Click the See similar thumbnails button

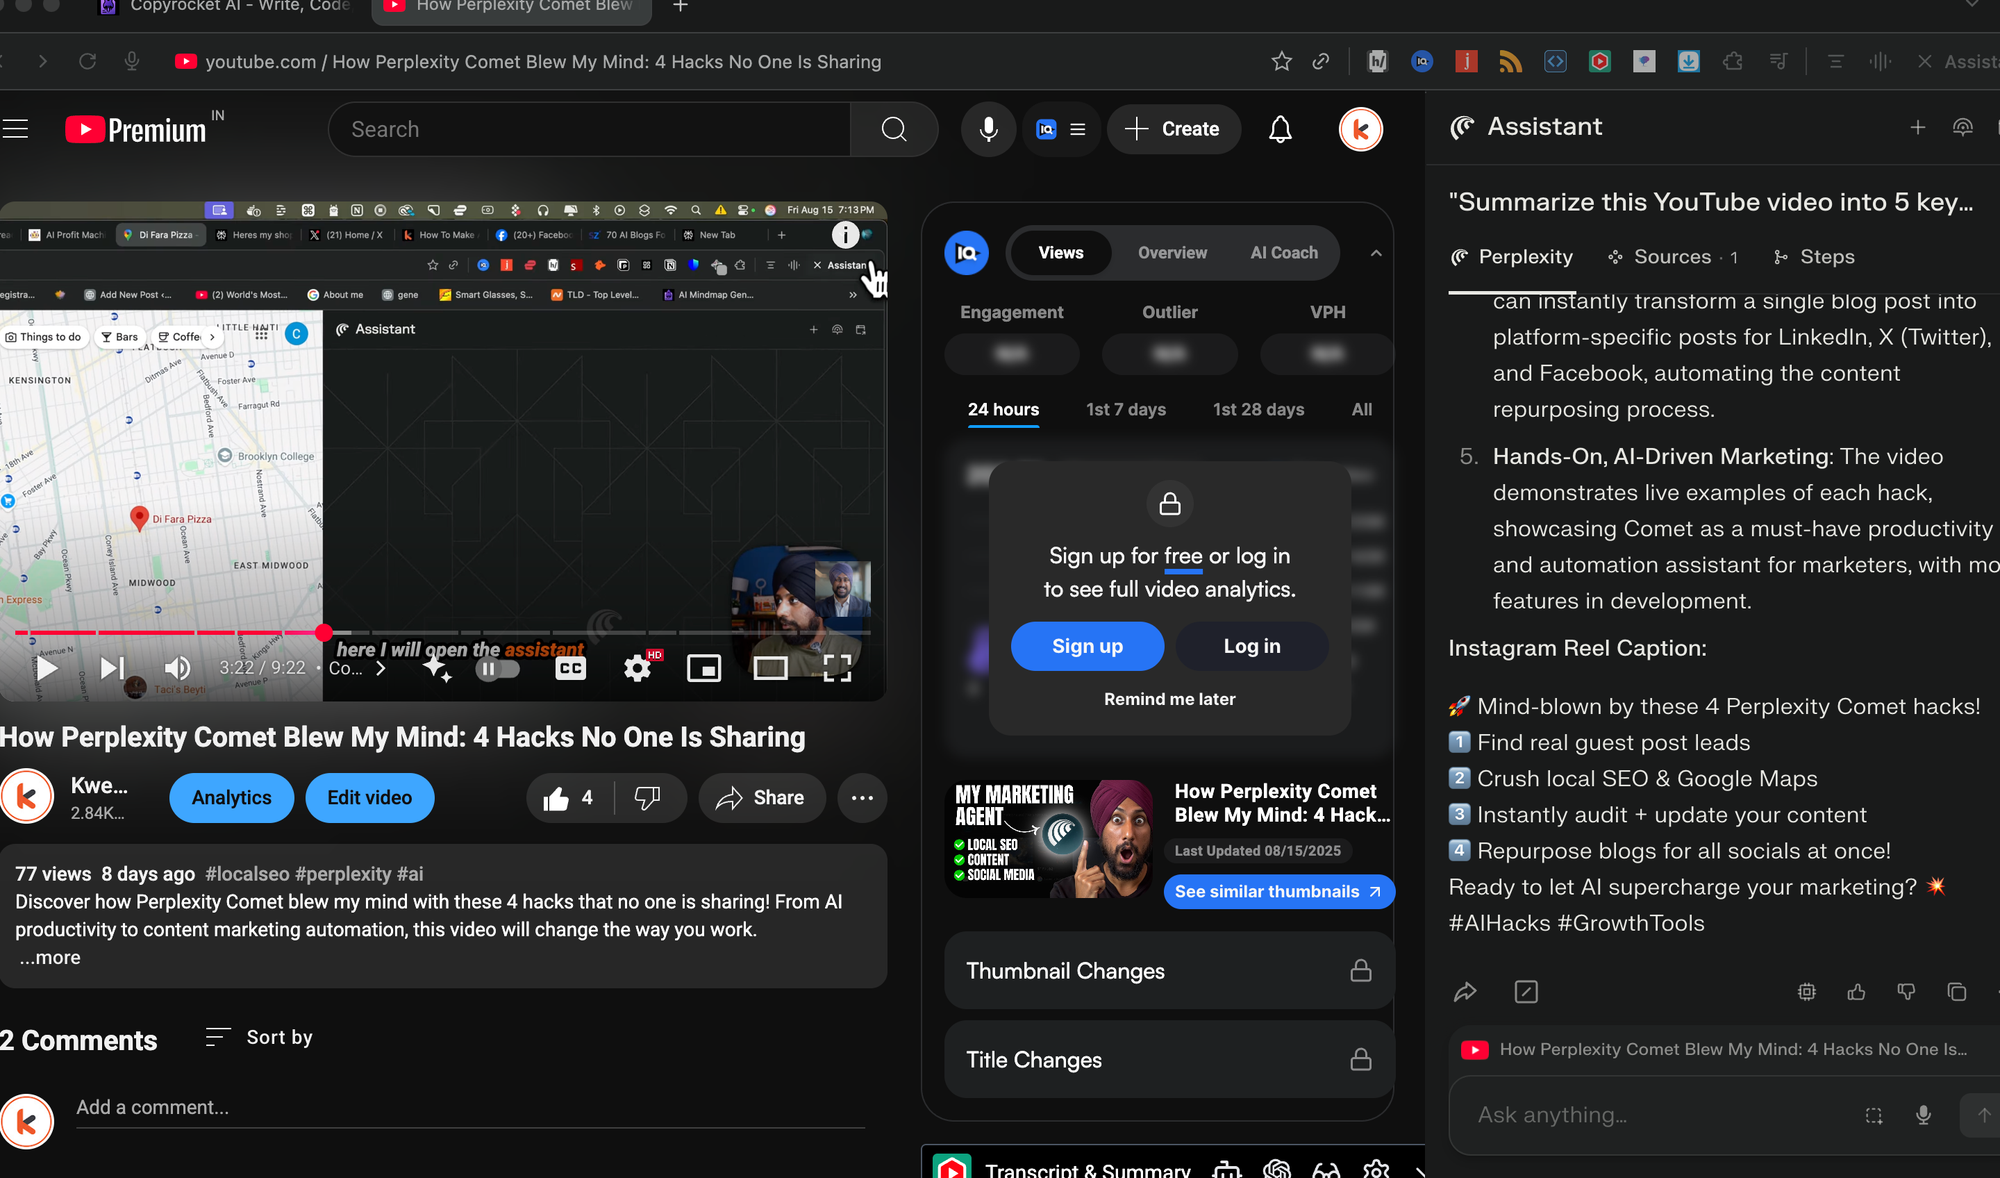point(1278,891)
